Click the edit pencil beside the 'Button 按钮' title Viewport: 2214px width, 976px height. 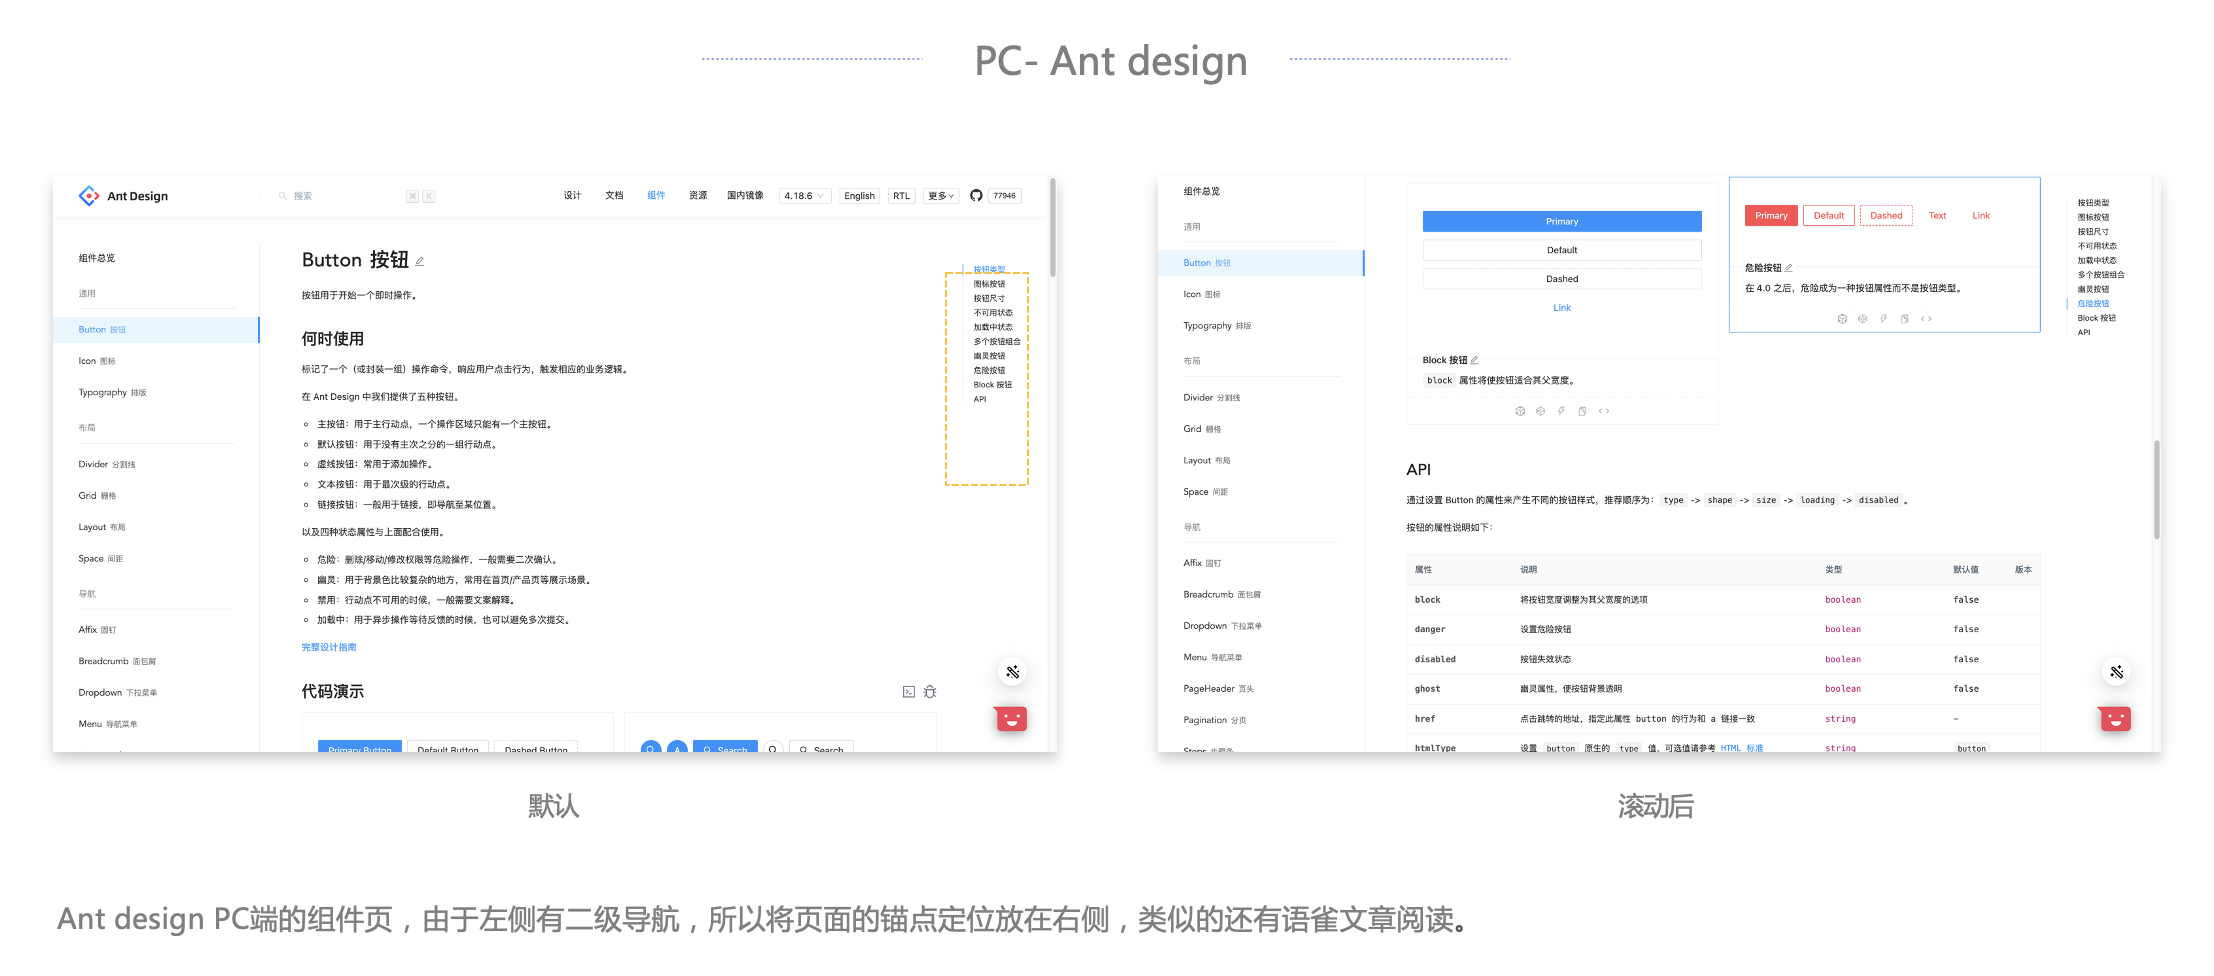point(420,262)
